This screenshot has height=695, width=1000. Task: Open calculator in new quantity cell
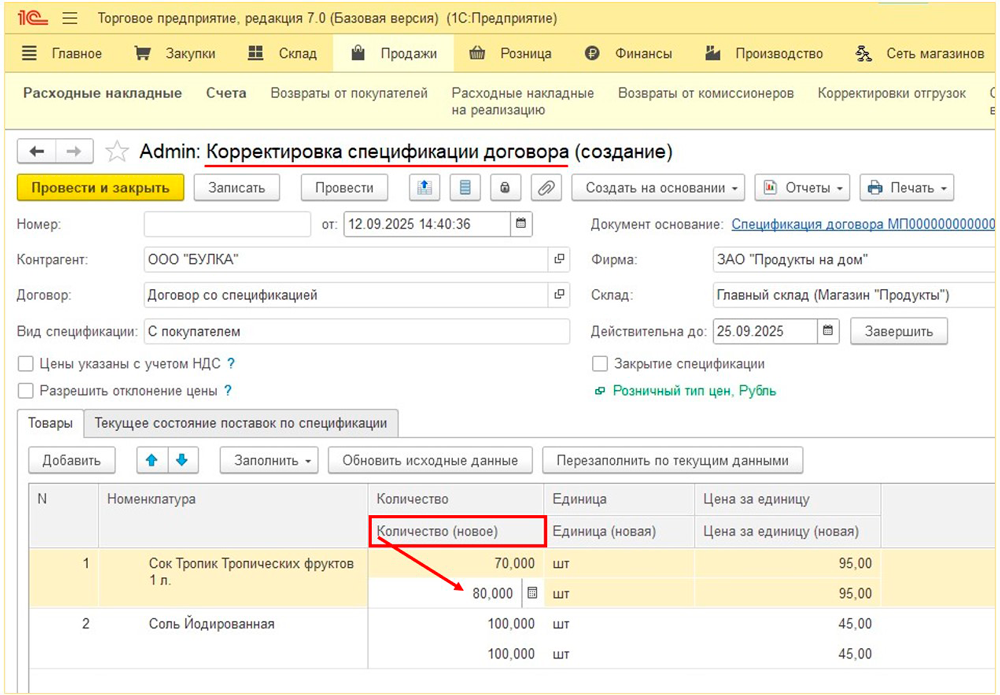[x=532, y=593]
